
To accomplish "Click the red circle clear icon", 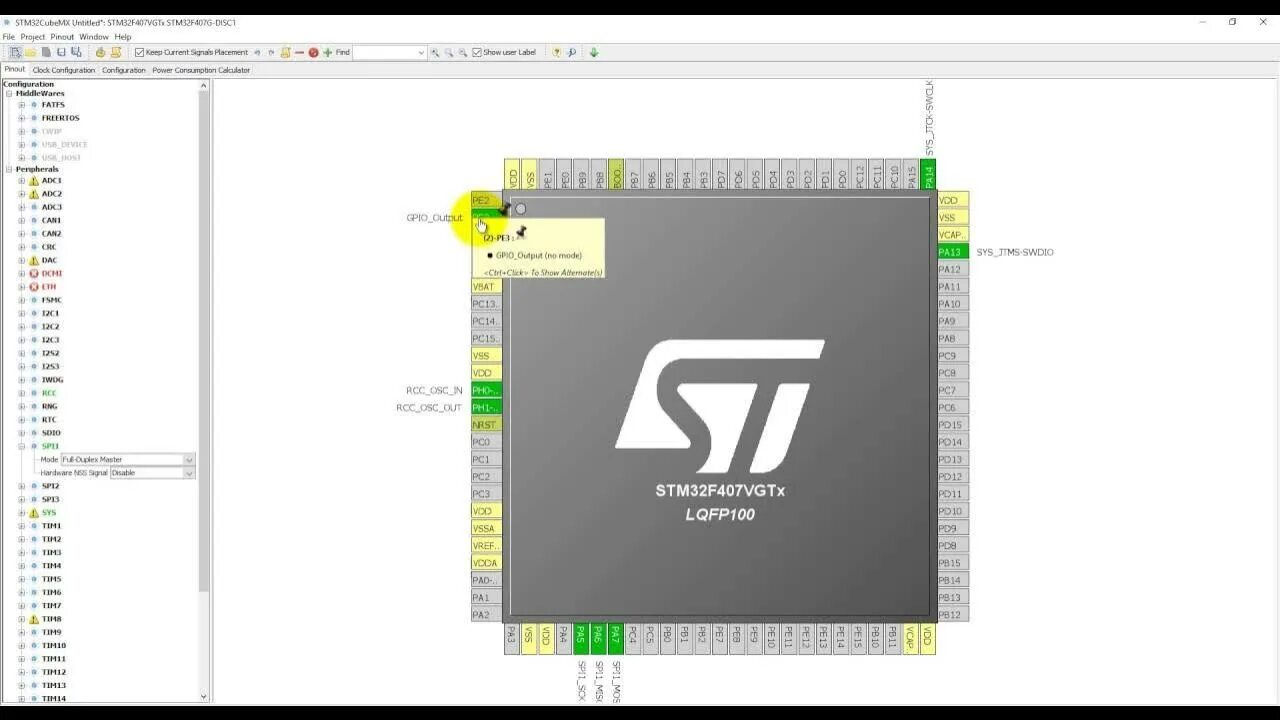I will (313, 52).
